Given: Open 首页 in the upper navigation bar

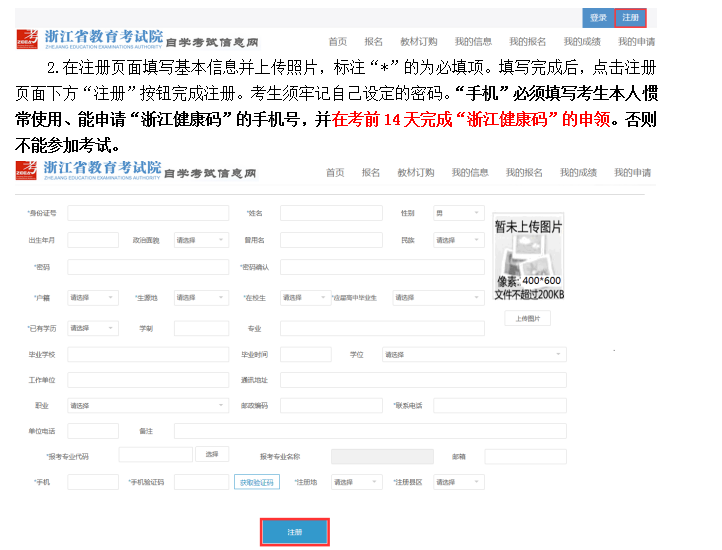Looking at the screenshot, I should 338,42.
